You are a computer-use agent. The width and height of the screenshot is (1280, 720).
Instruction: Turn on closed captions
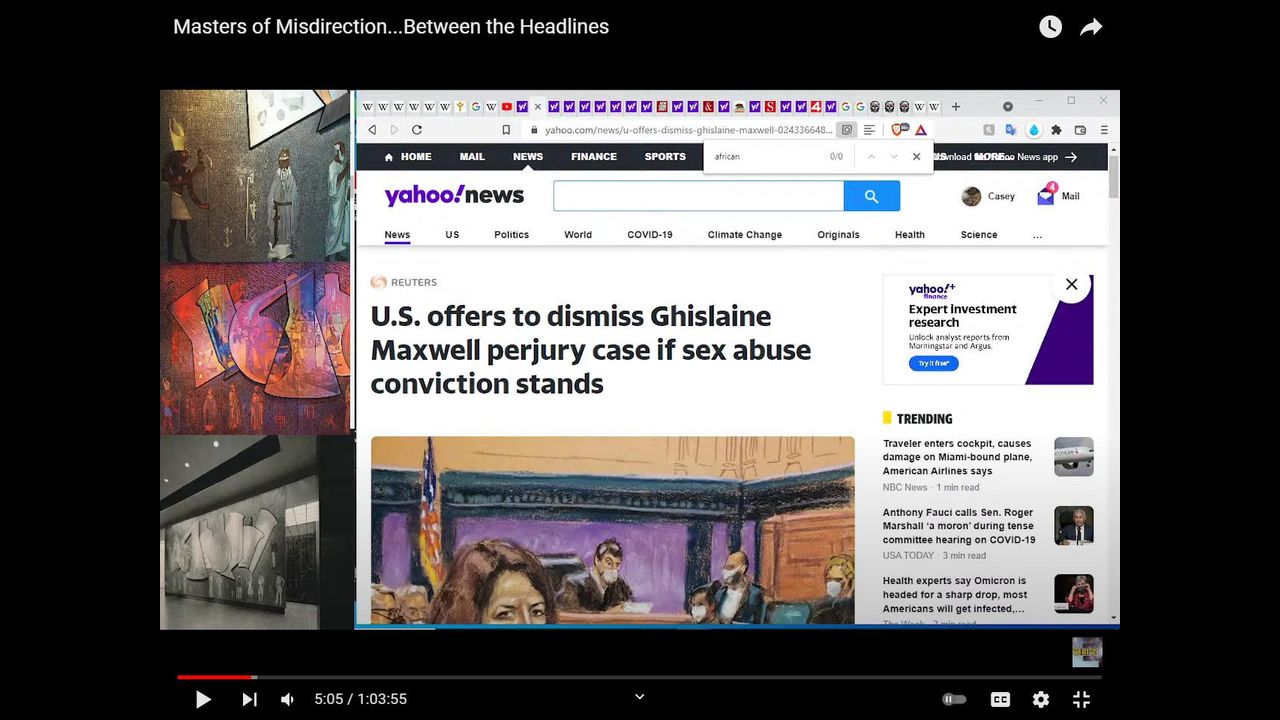(1000, 700)
